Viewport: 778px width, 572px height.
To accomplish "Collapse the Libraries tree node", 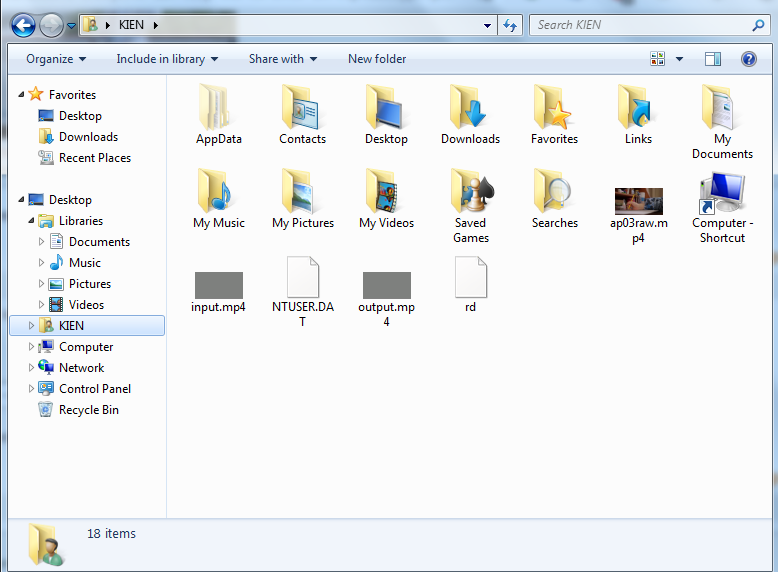I will 31,220.
